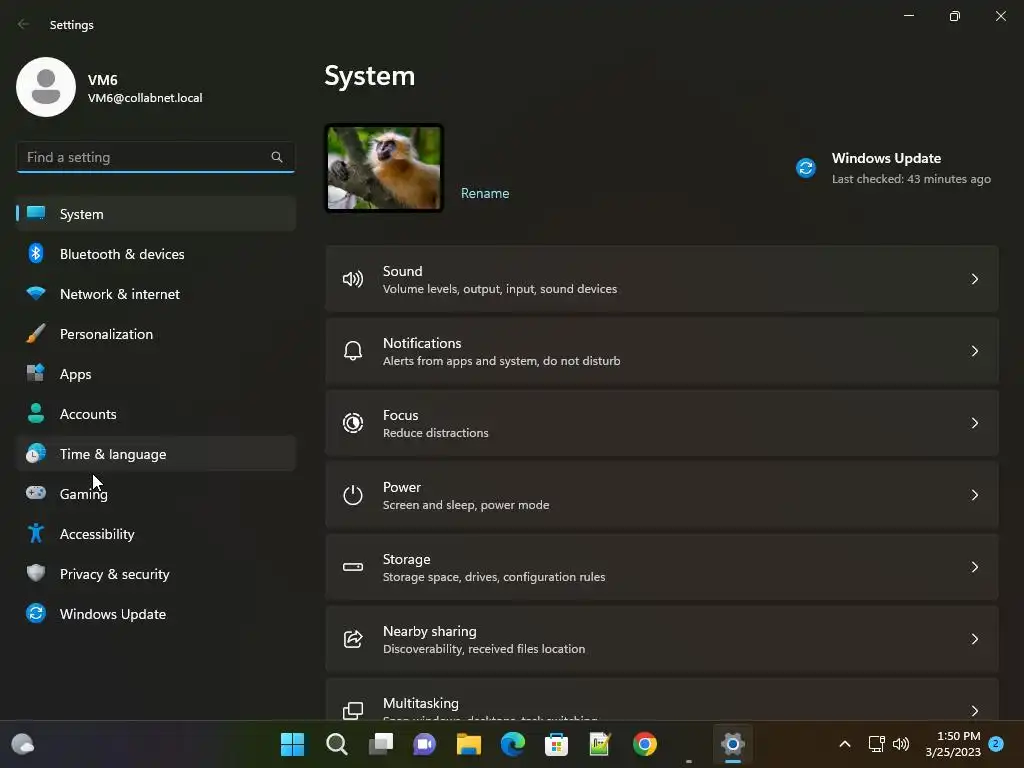Screen dimensions: 1024x768
Task: Expand the Sound settings chevron
Action: coord(974,280)
